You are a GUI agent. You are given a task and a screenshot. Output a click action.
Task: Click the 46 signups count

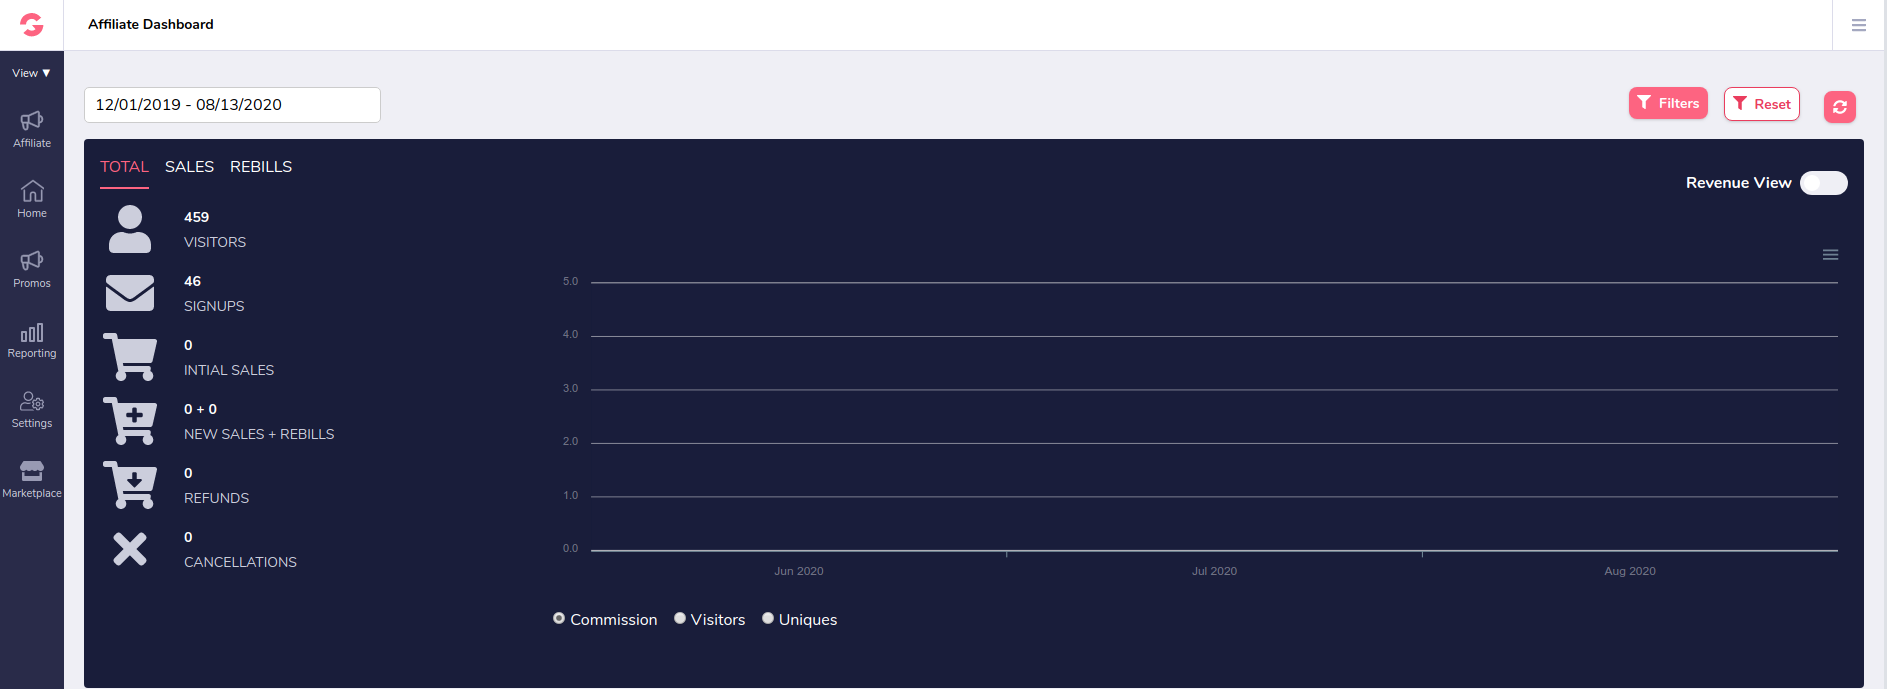(x=192, y=281)
